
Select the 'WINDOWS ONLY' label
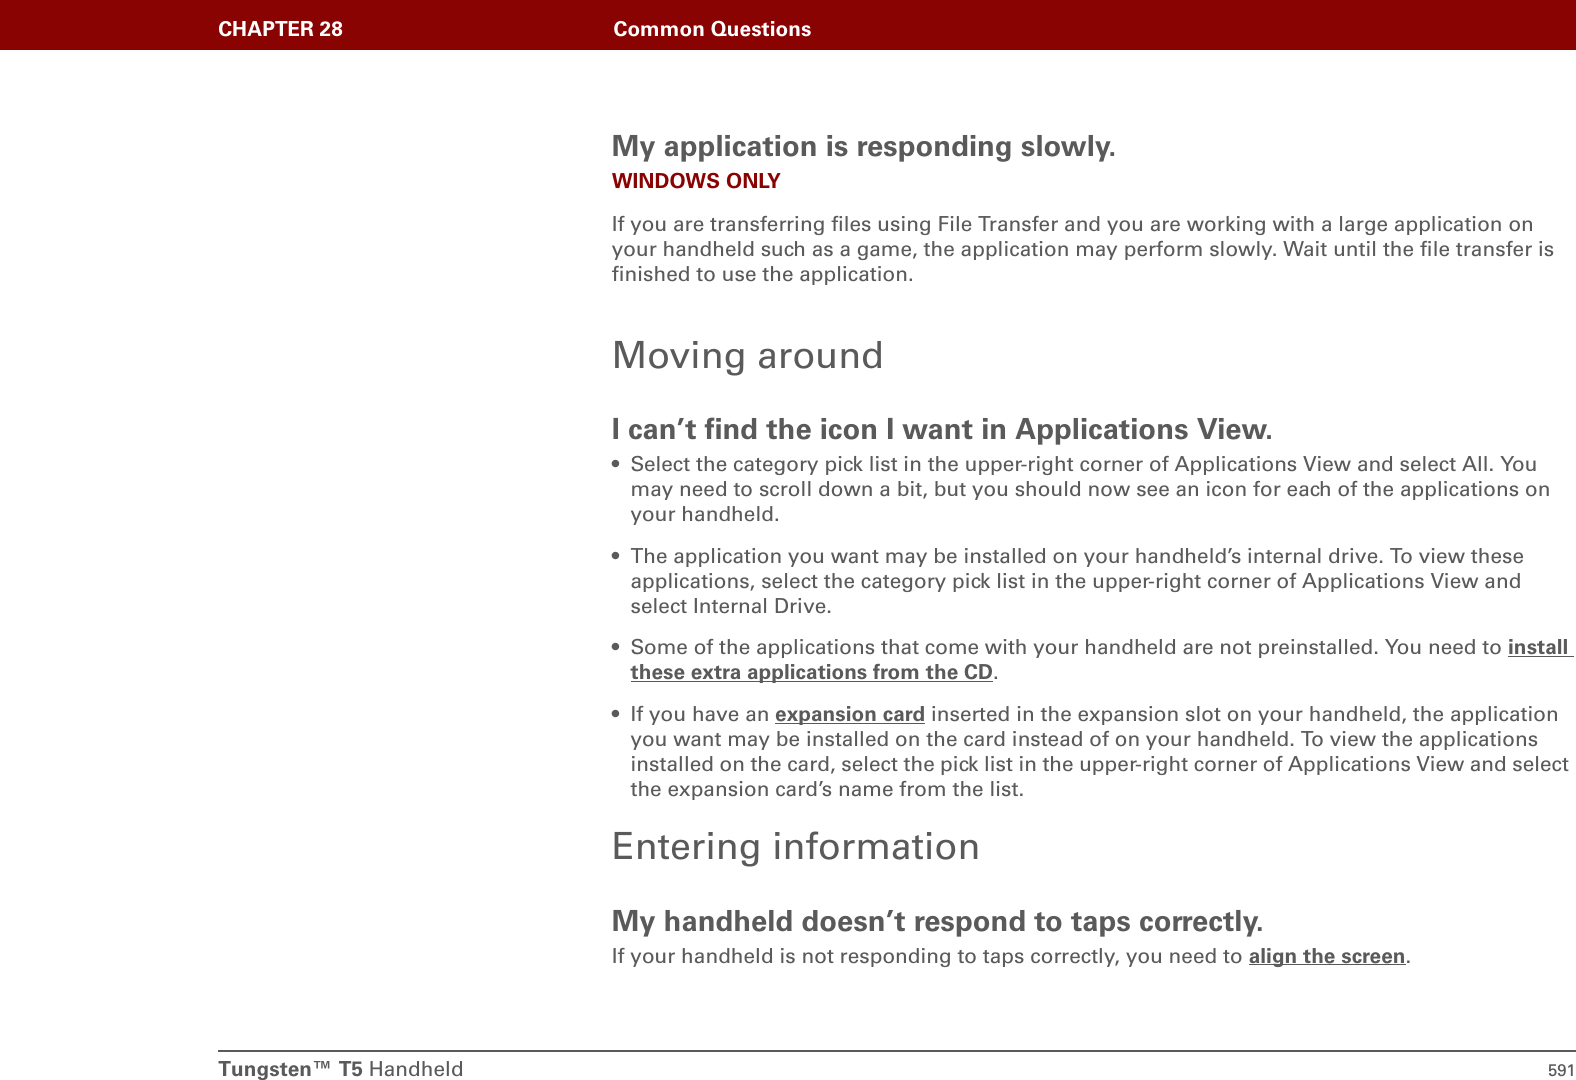pos(696,181)
